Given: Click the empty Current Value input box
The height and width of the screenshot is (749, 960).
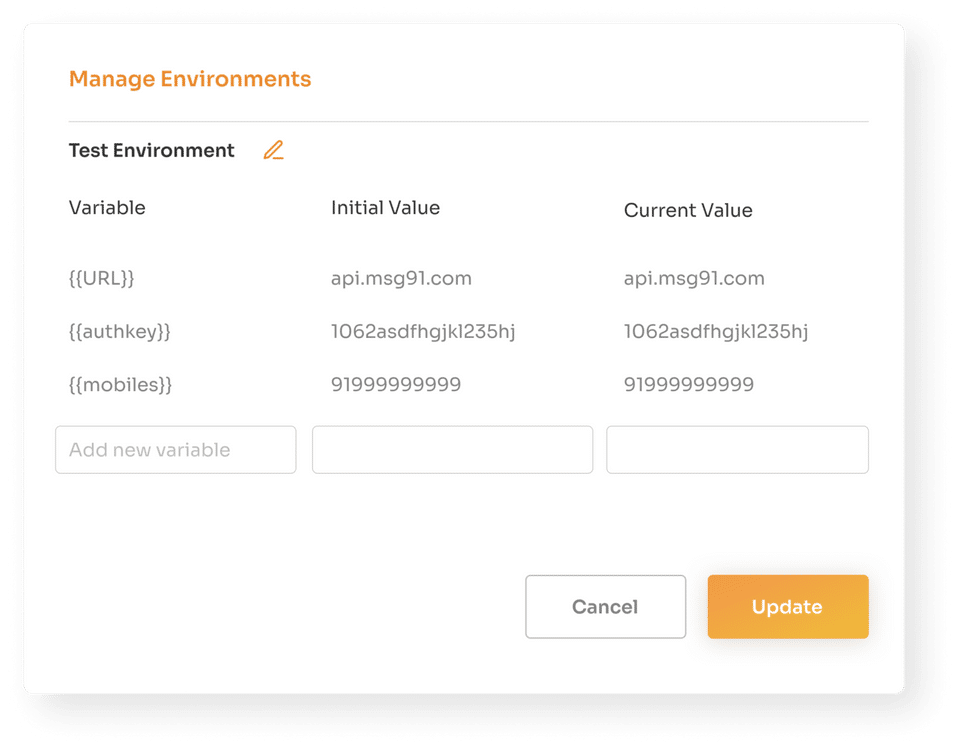Looking at the screenshot, I should click(737, 450).
